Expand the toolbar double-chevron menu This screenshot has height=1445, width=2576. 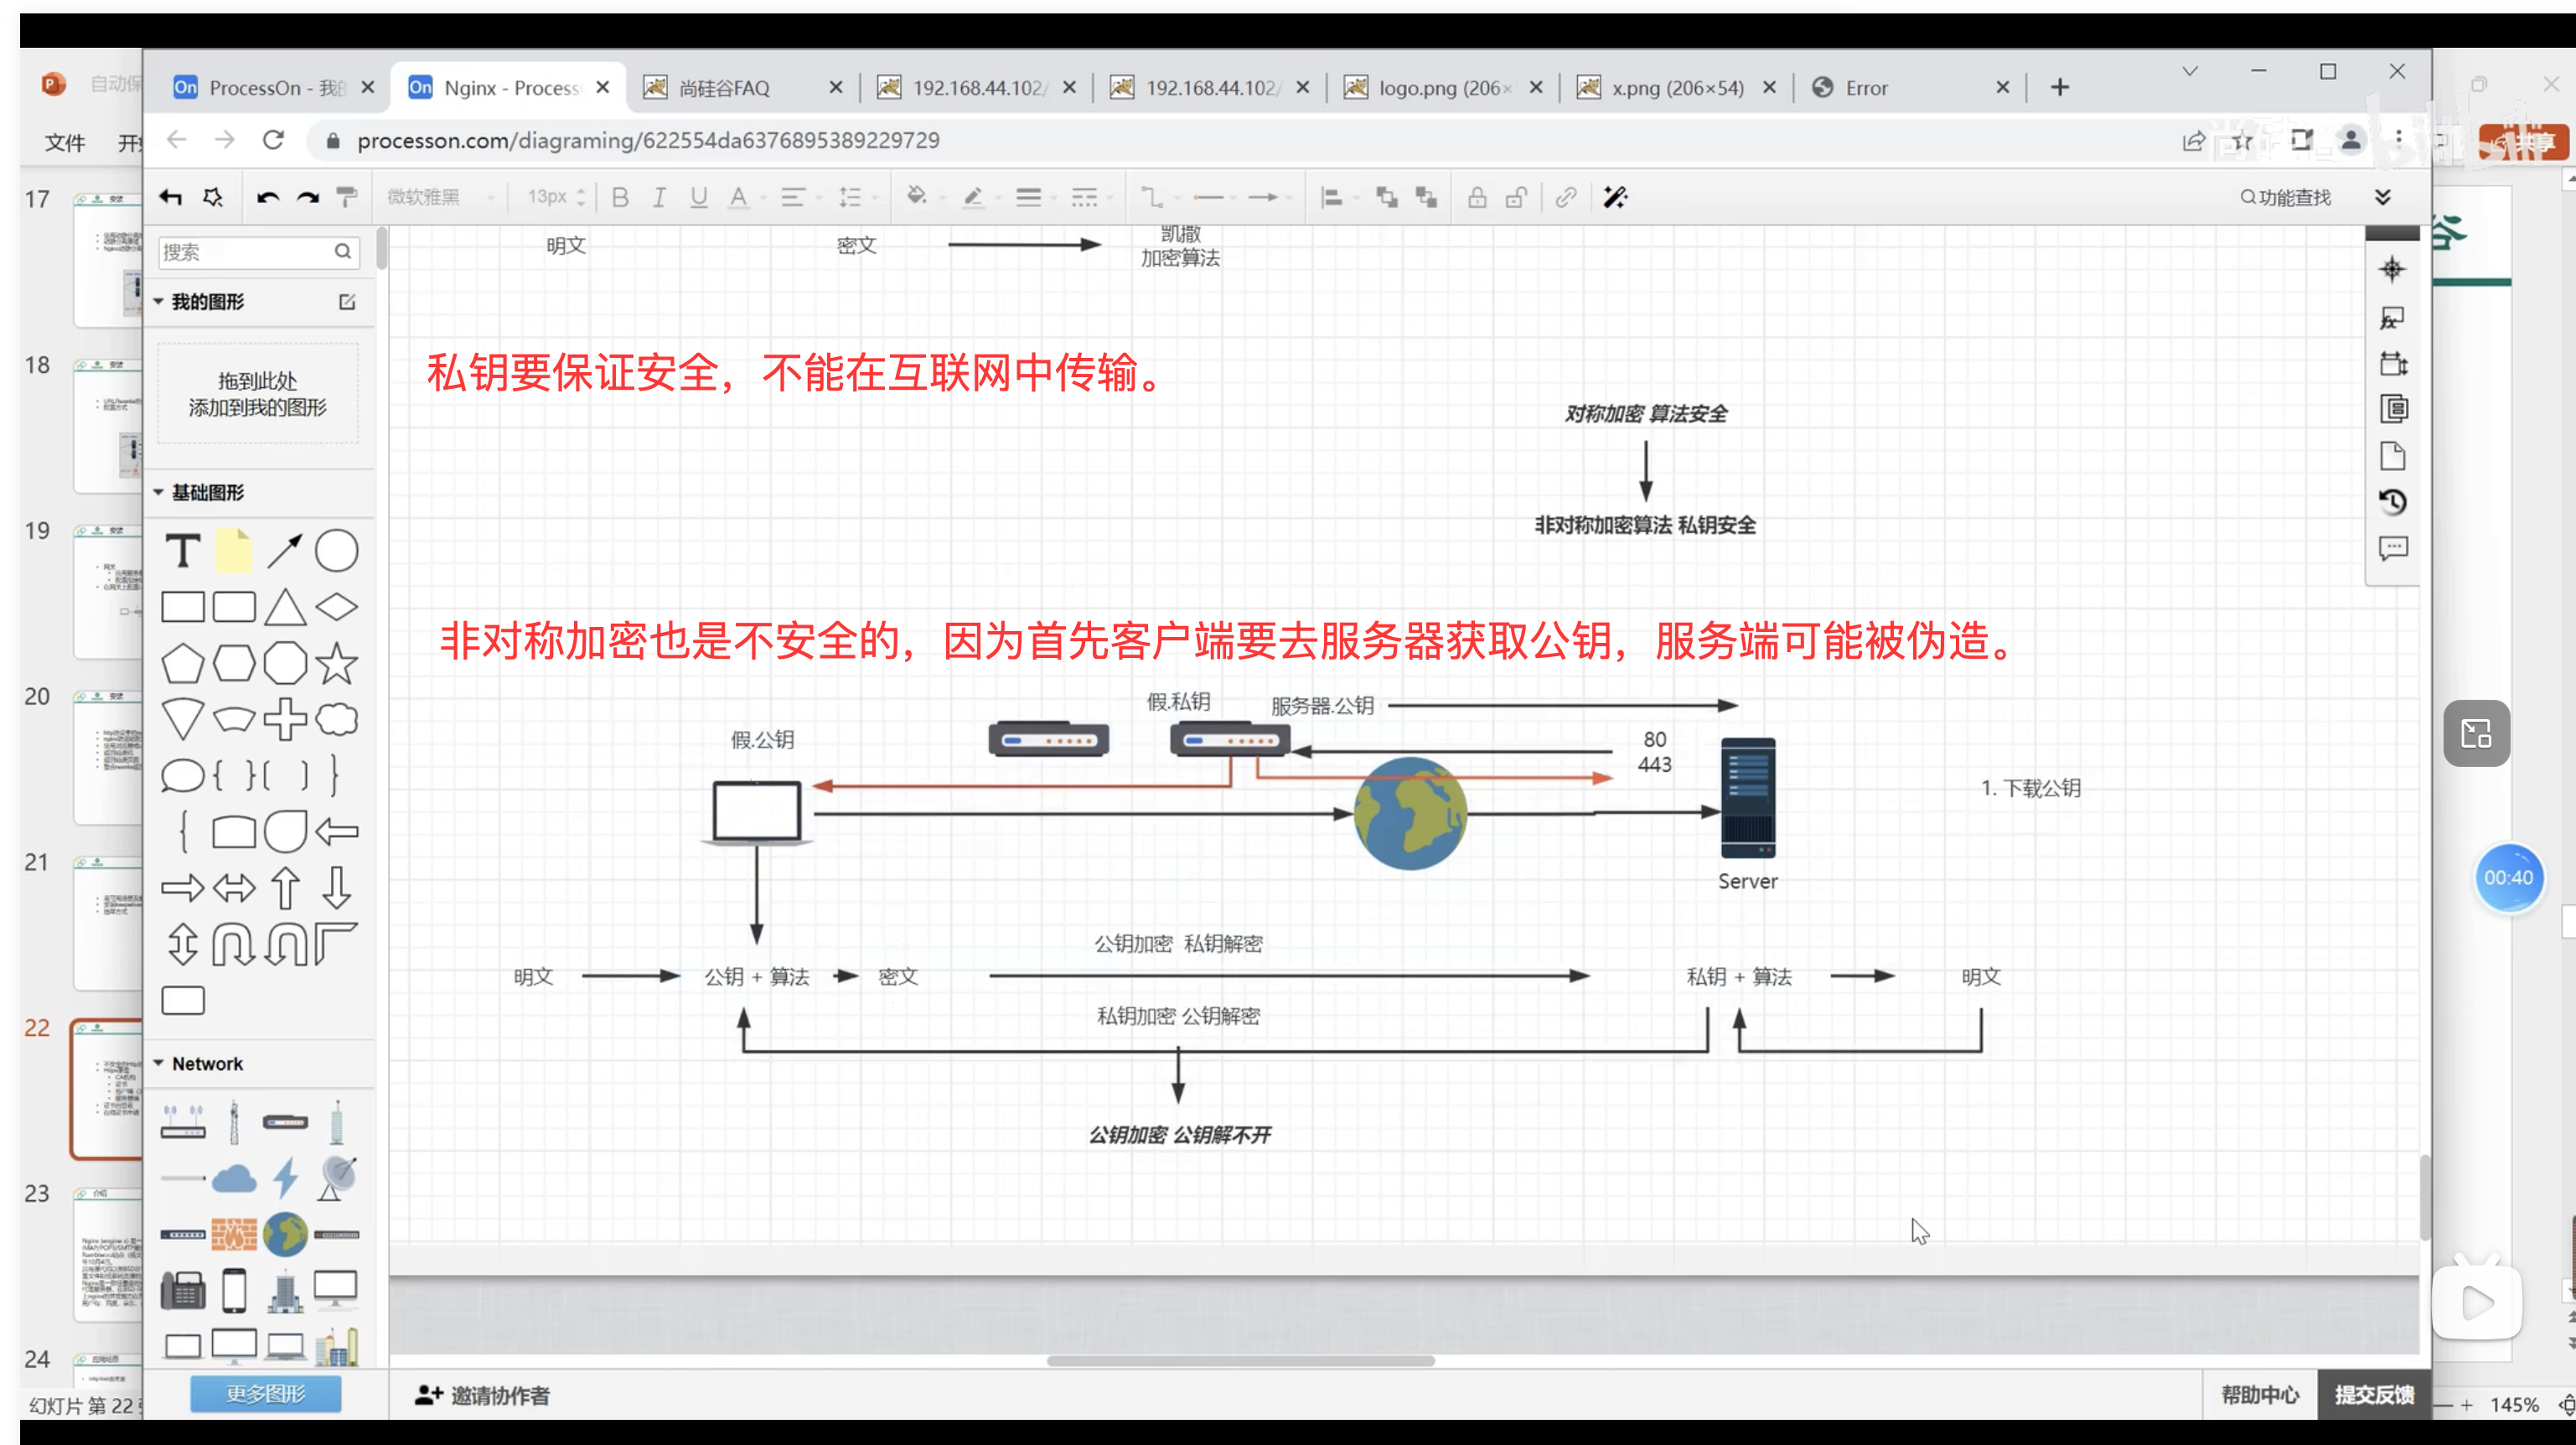(2382, 197)
